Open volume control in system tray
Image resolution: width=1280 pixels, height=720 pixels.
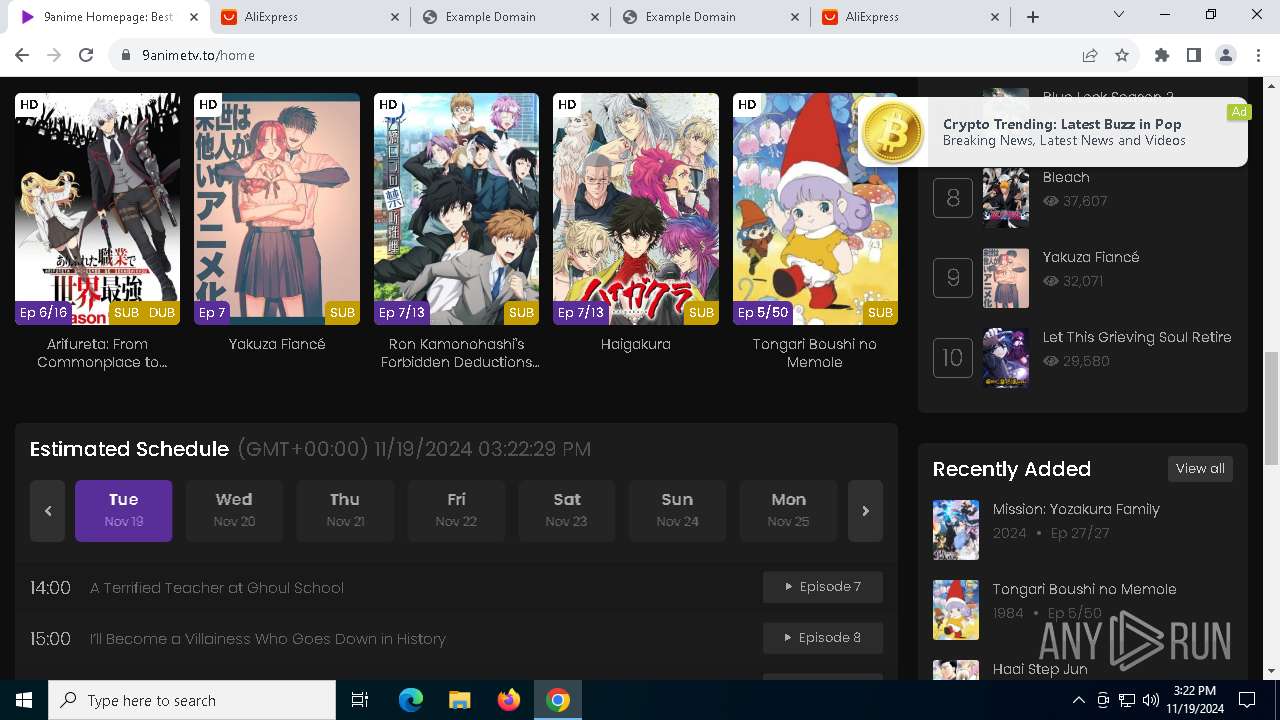coord(1151,700)
